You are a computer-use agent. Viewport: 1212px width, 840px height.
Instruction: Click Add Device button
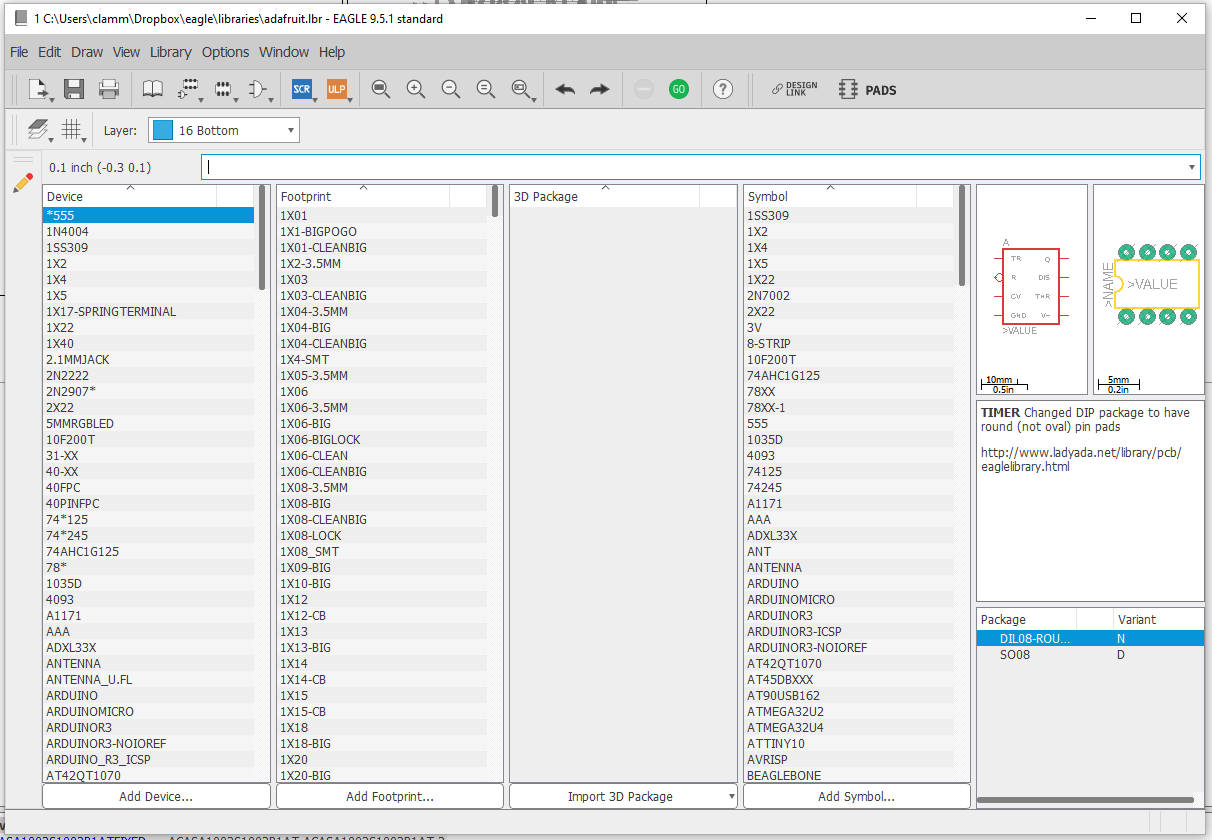155,796
